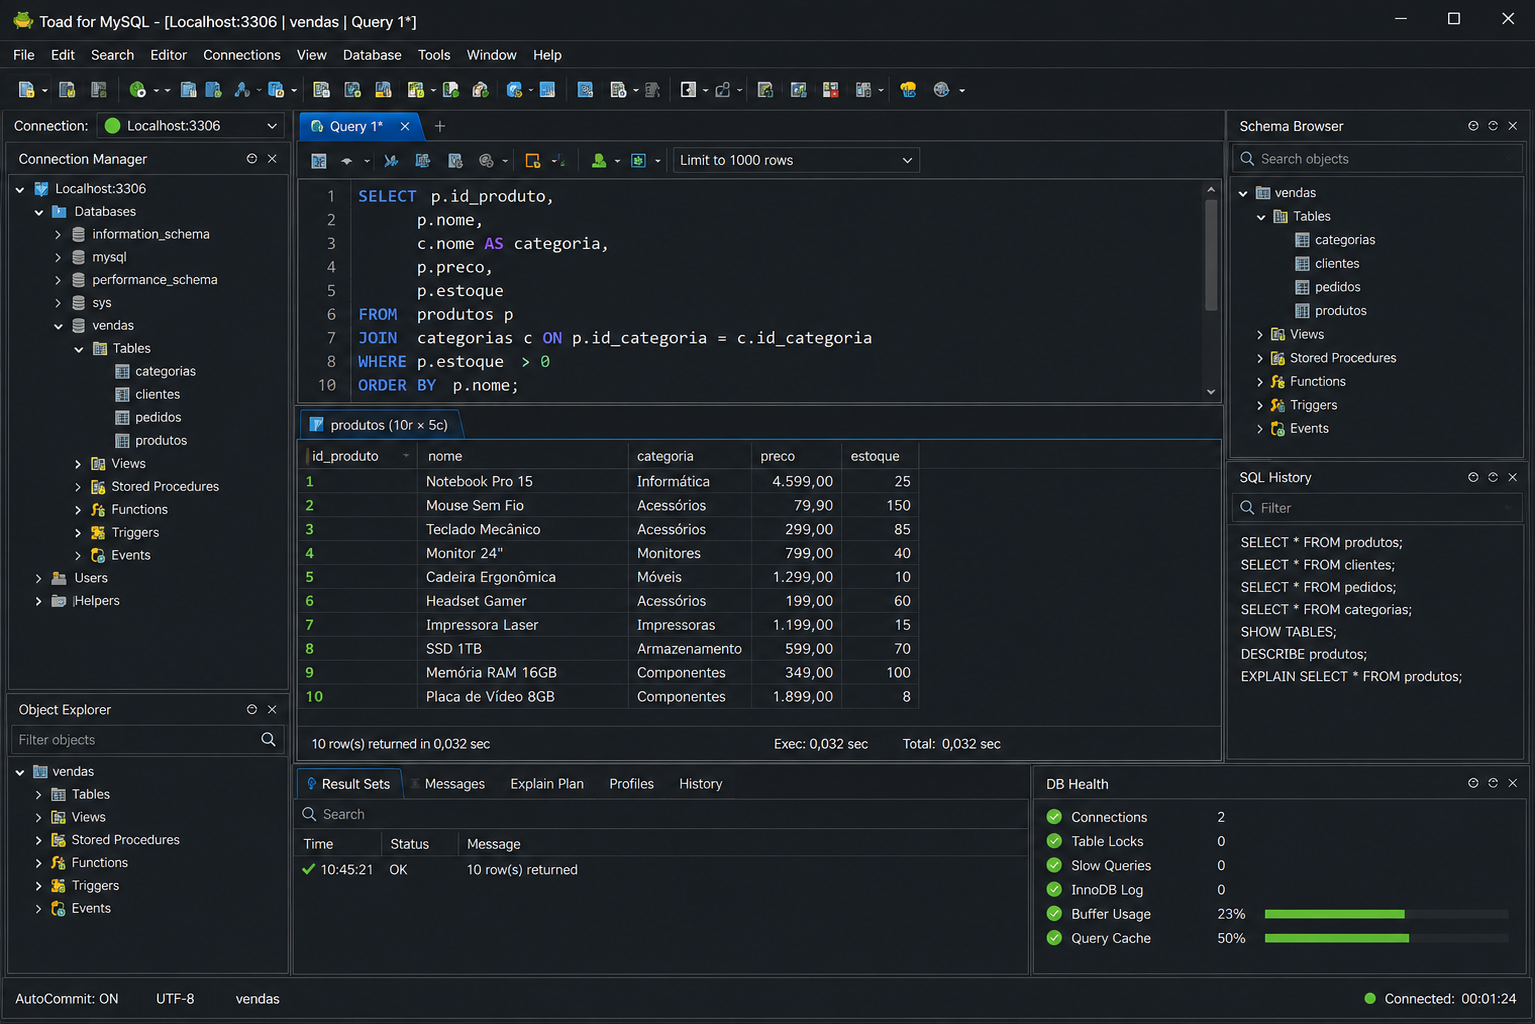Open the Database menu

pos(372,55)
